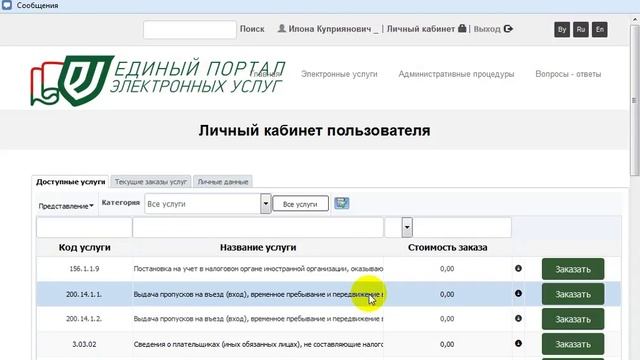Select the Доступные услуги tab

71,182
